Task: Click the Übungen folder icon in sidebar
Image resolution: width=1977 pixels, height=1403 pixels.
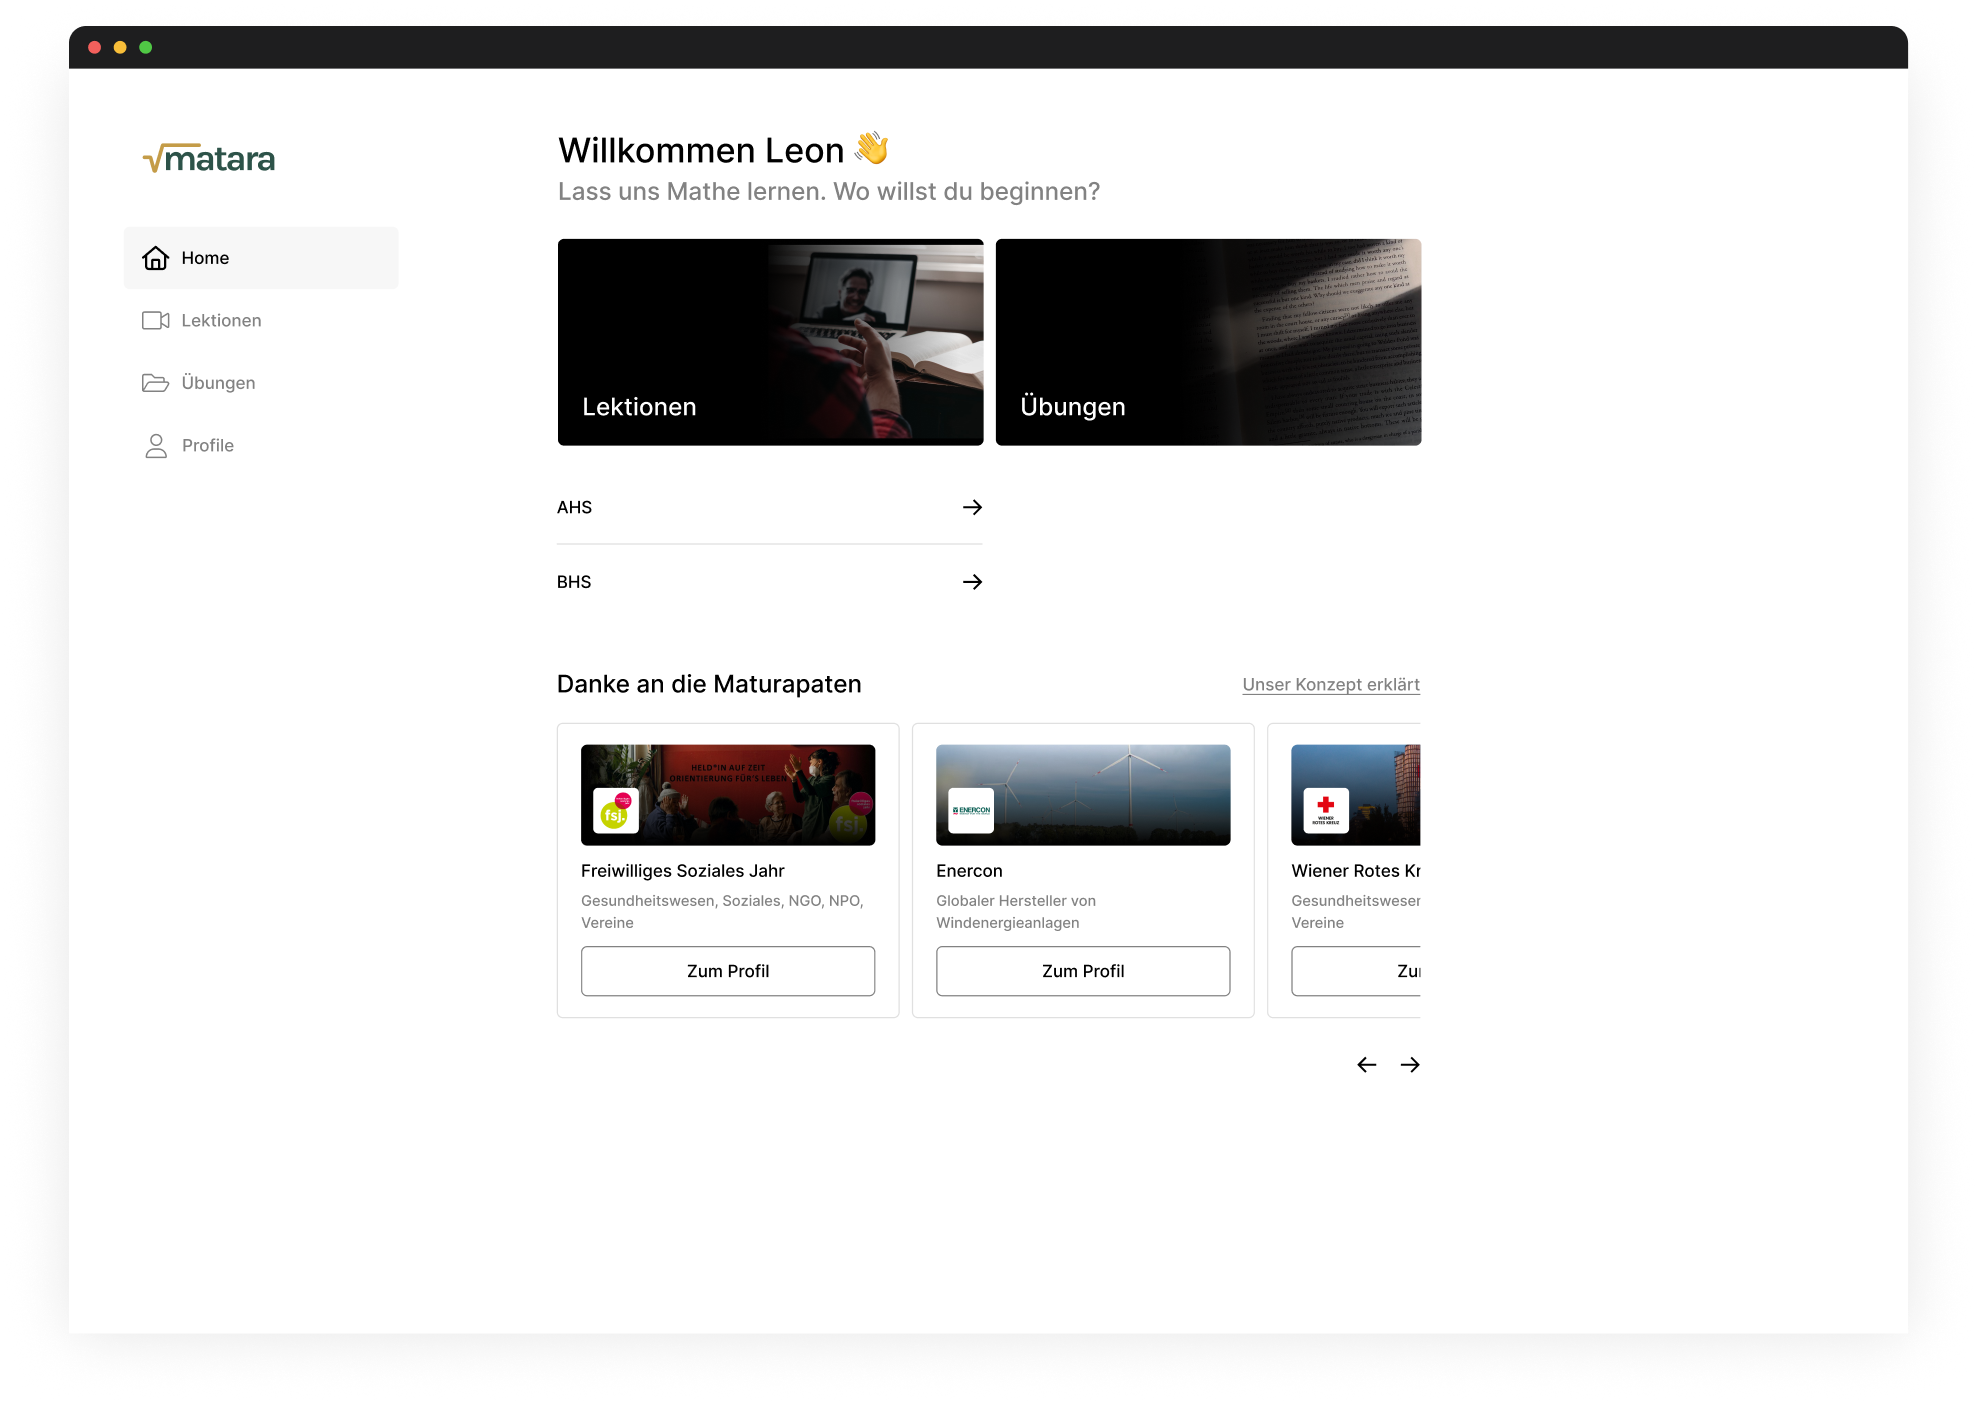Action: click(x=156, y=383)
